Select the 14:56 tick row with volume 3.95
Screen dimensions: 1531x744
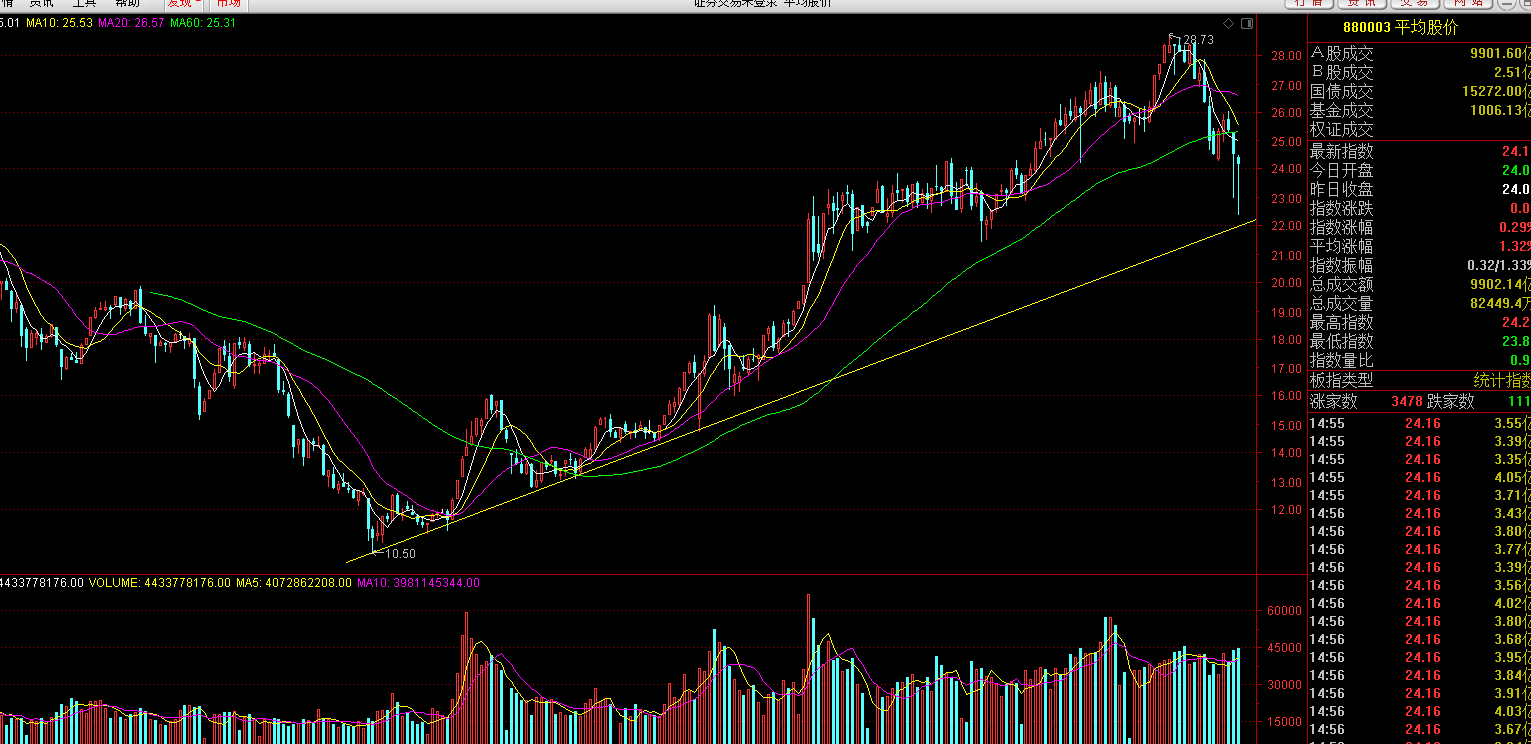[1420, 657]
